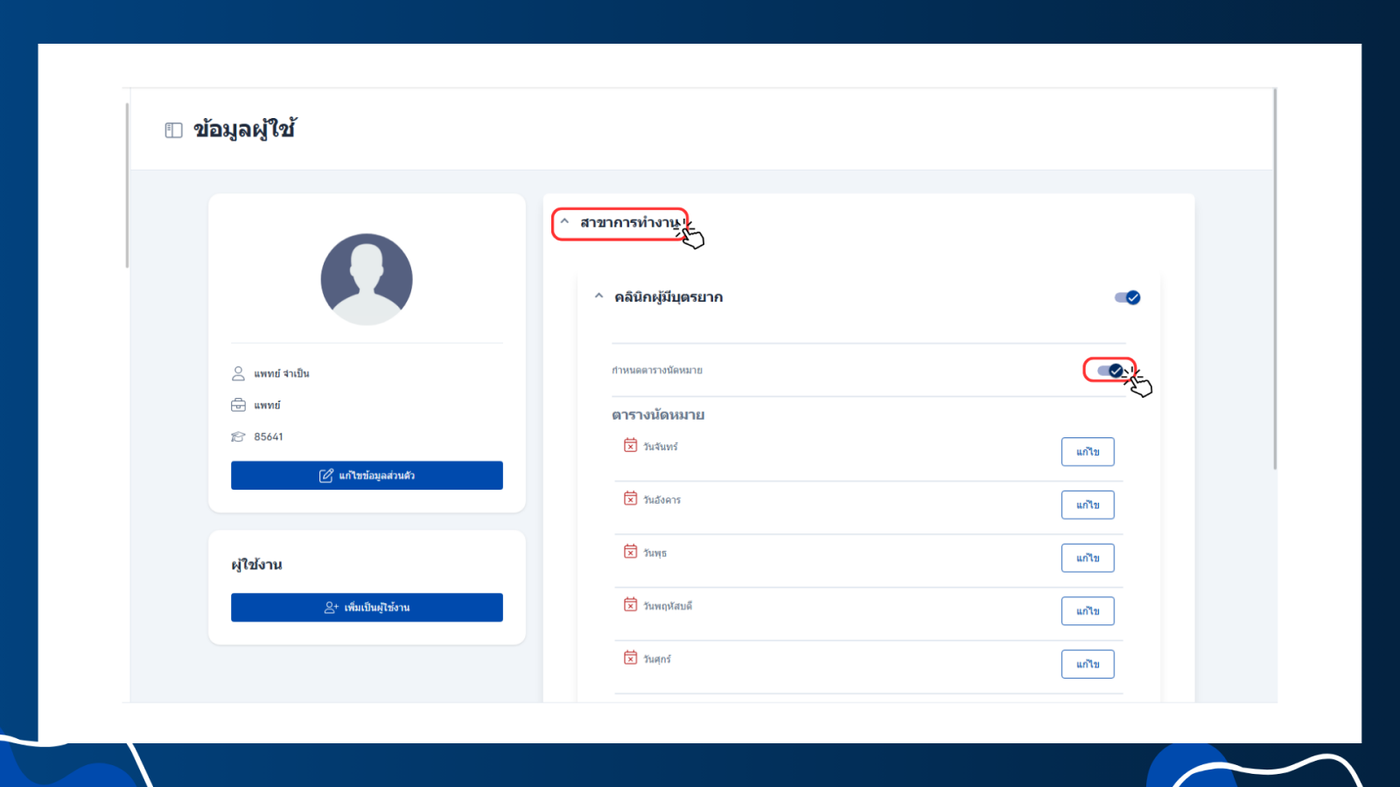Click the license number 85641
1400x787 pixels.
(x=268, y=437)
